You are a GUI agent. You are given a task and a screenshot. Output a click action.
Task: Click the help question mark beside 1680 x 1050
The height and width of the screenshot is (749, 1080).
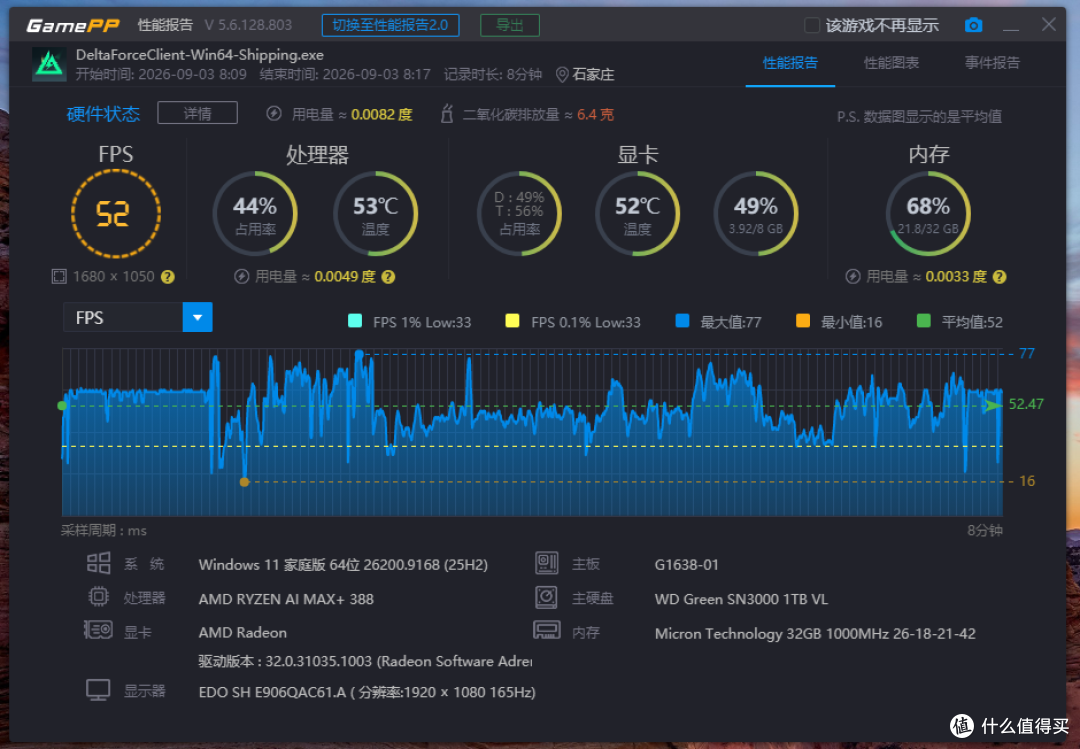coord(167,277)
